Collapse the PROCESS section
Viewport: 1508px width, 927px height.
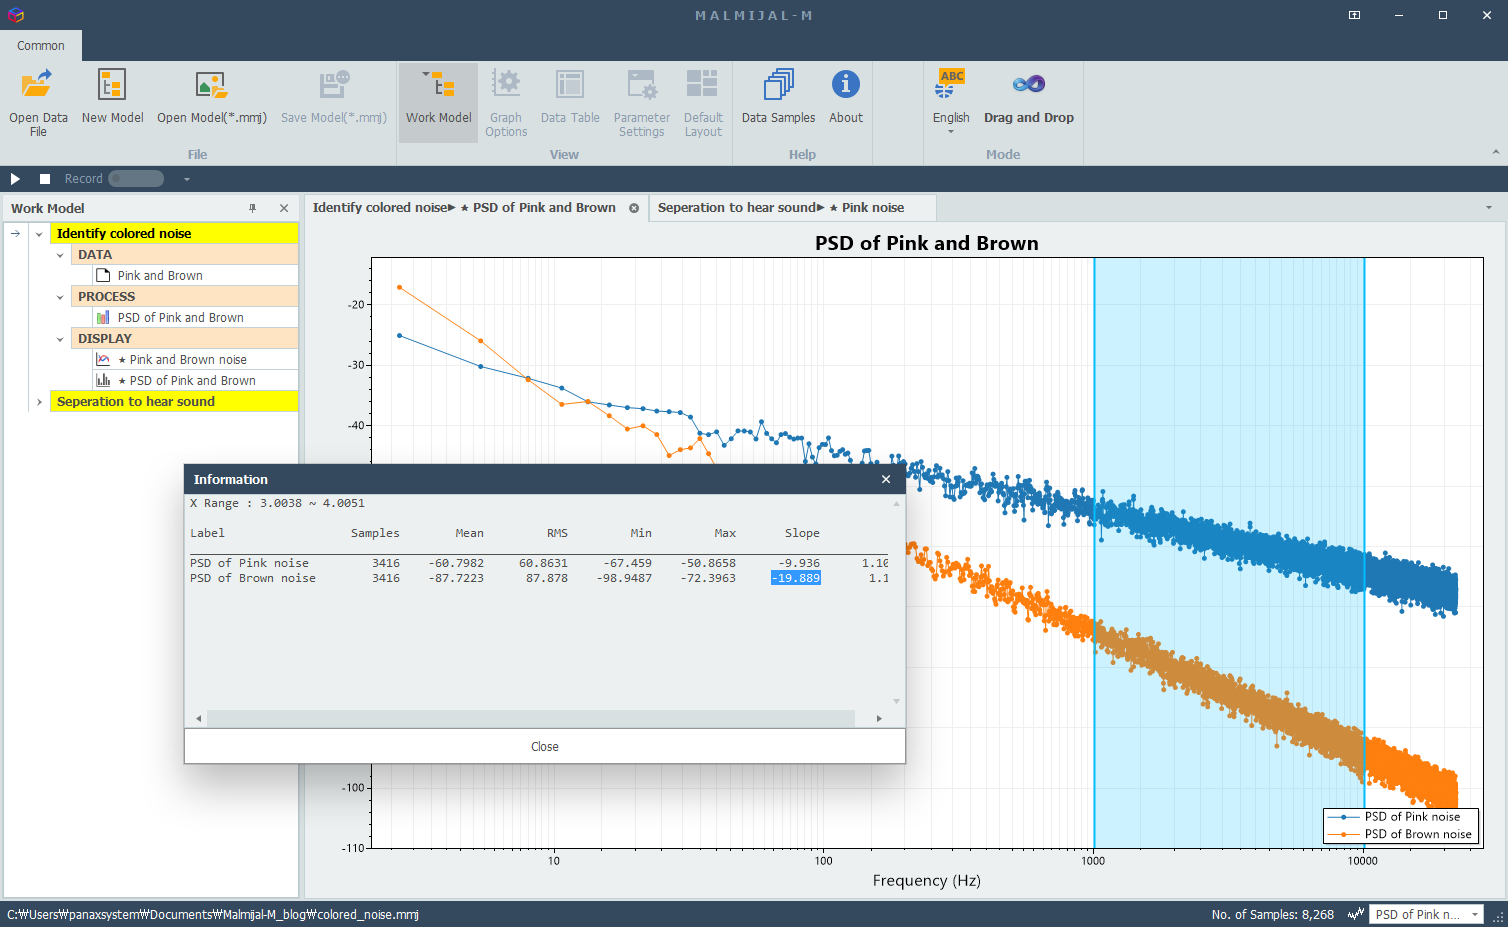(x=60, y=297)
